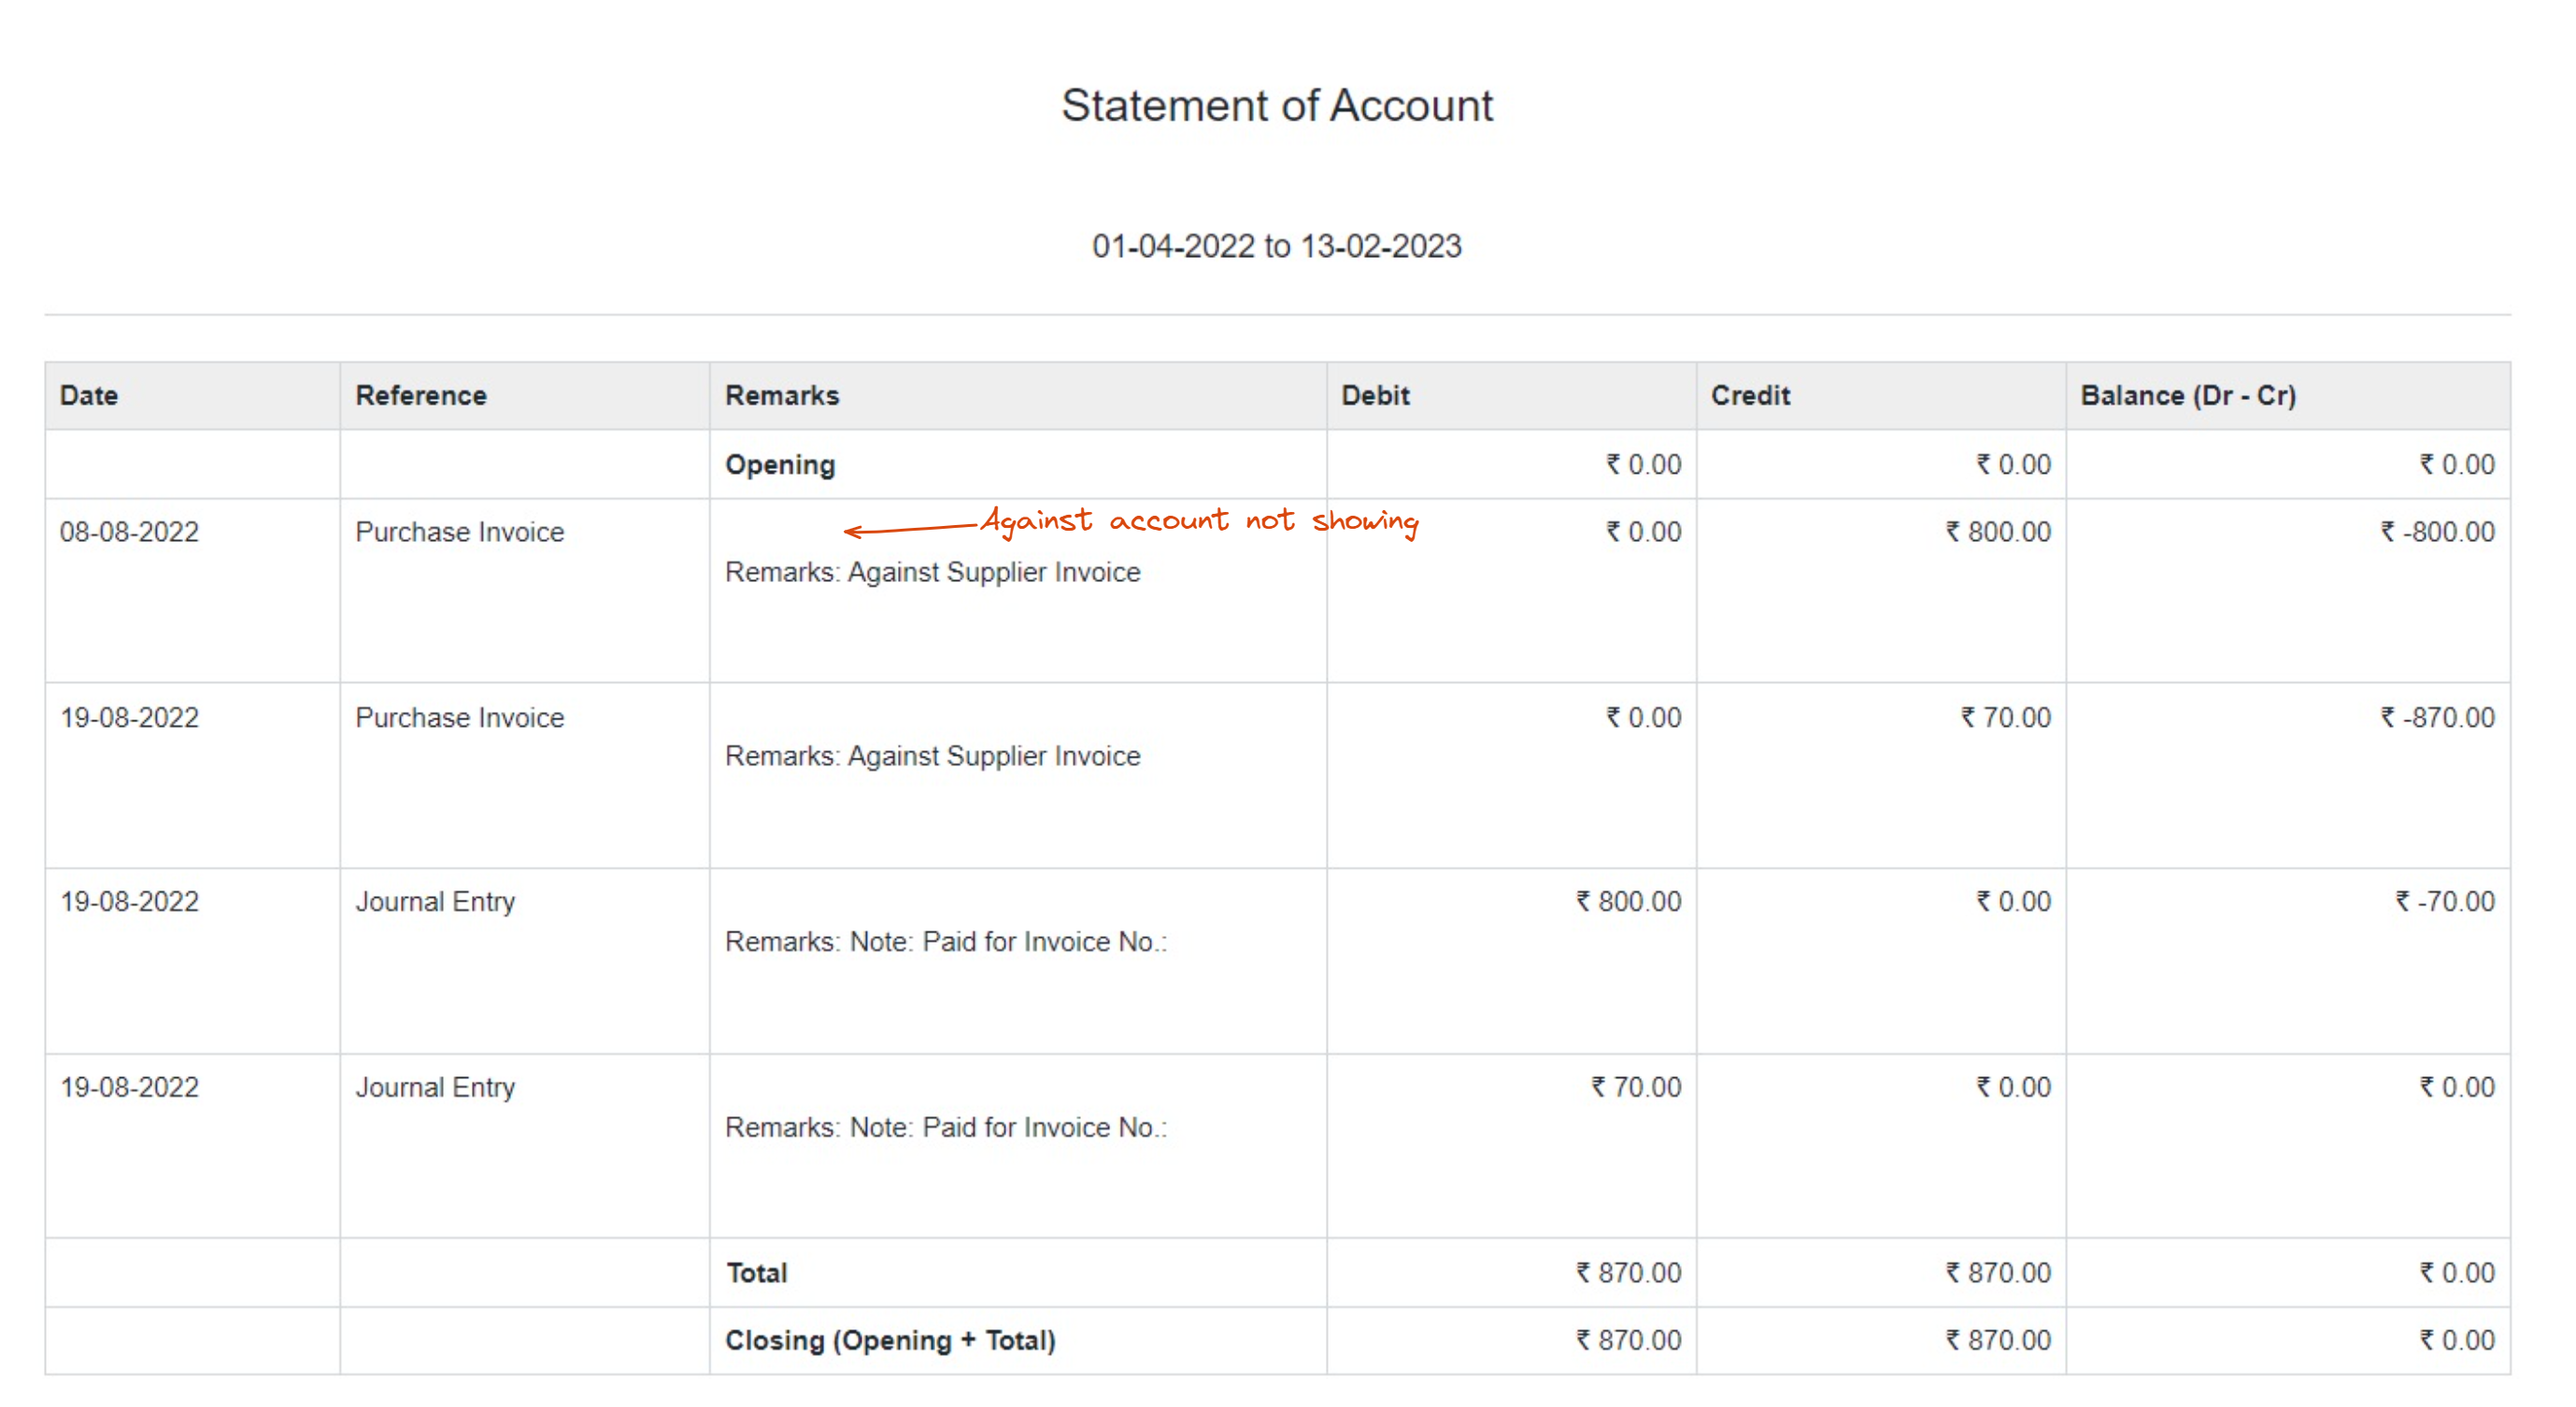This screenshot has height=1407, width=2576.
Task: Select the first Journal Entry reference
Action: (435, 901)
